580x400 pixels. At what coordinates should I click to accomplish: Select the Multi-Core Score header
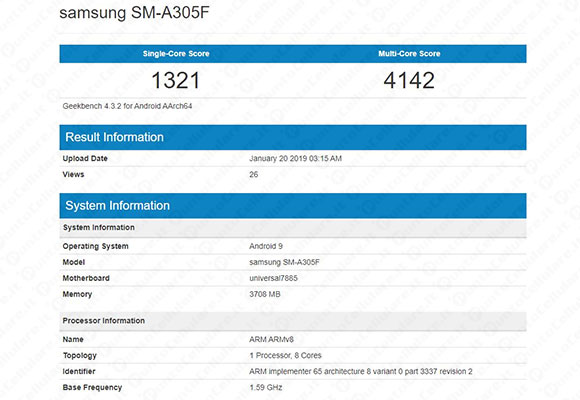(x=409, y=54)
